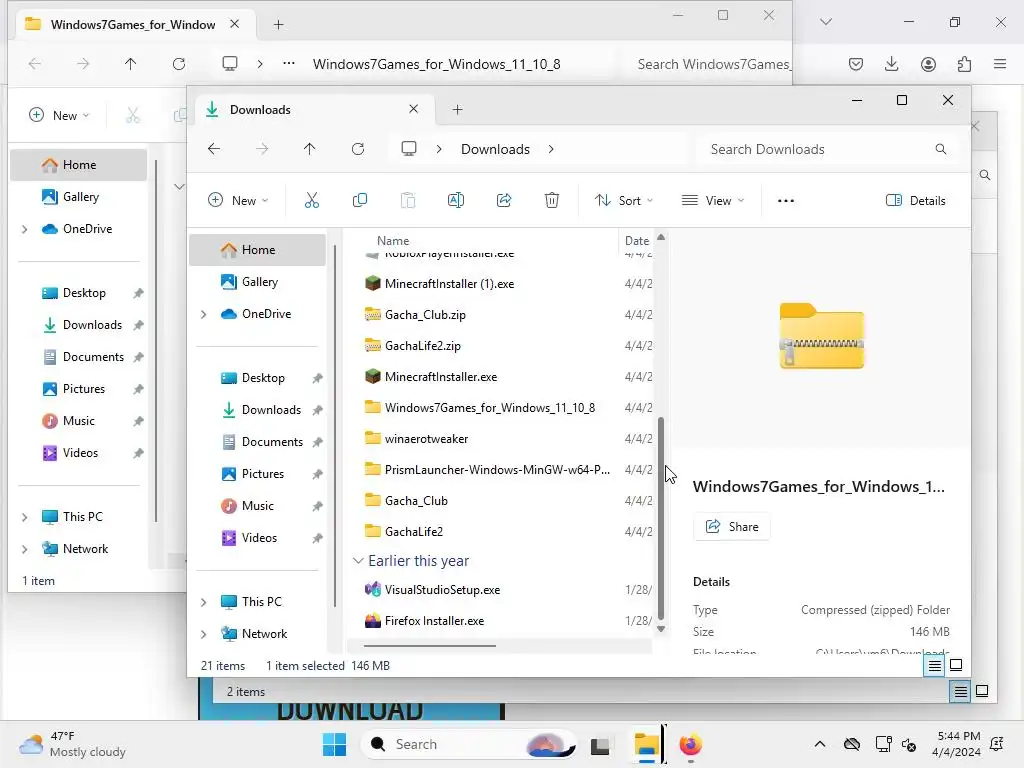Switch to details list view in Downloads status bar
Image resolution: width=1024 pixels, height=768 pixels.
(x=935, y=665)
